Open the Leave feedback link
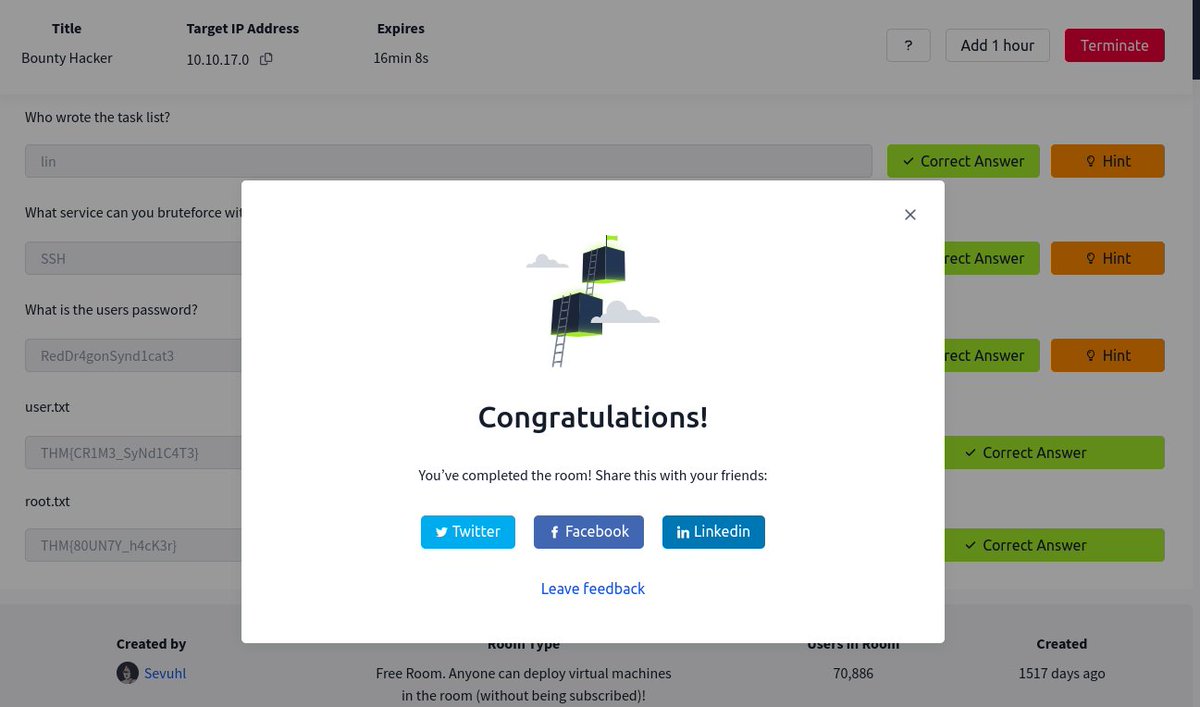The height and width of the screenshot is (707, 1200). pos(593,589)
